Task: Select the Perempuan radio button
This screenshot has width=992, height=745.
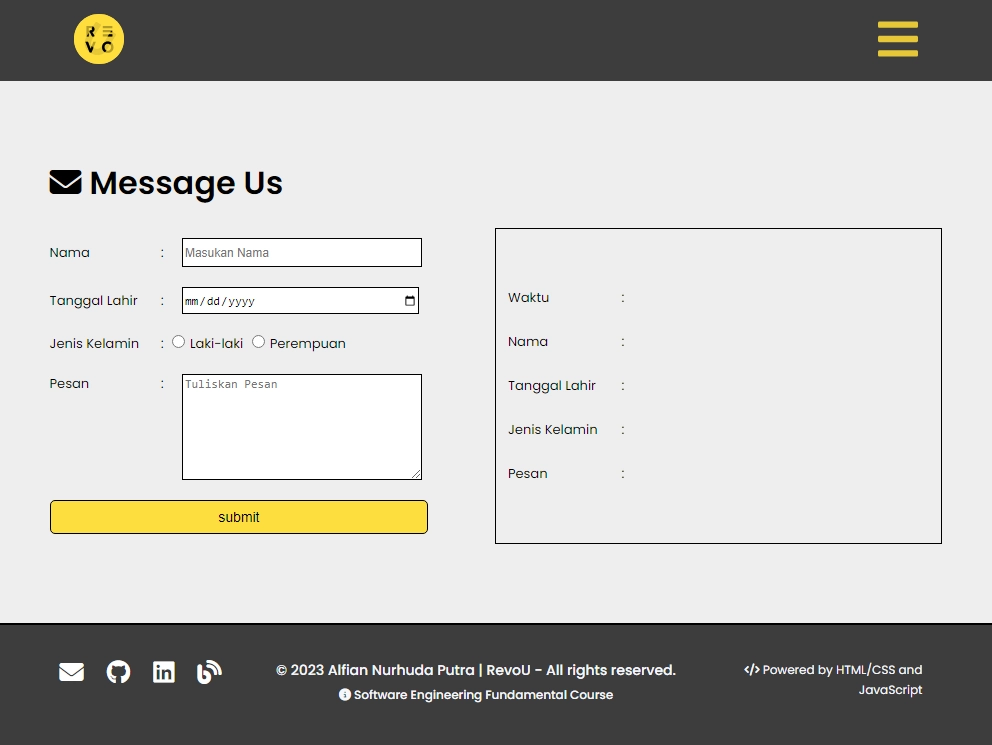Action: pos(258,341)
